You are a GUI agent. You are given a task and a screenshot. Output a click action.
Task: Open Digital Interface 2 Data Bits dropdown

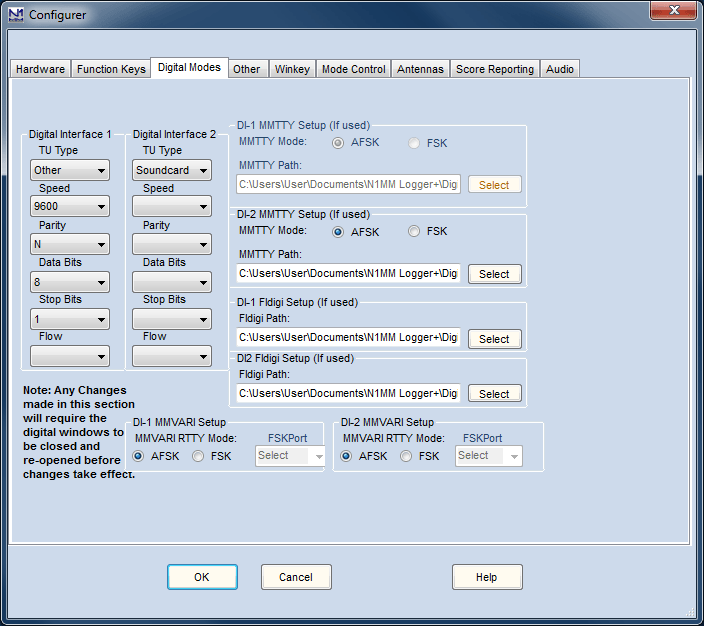click(172, 282)
